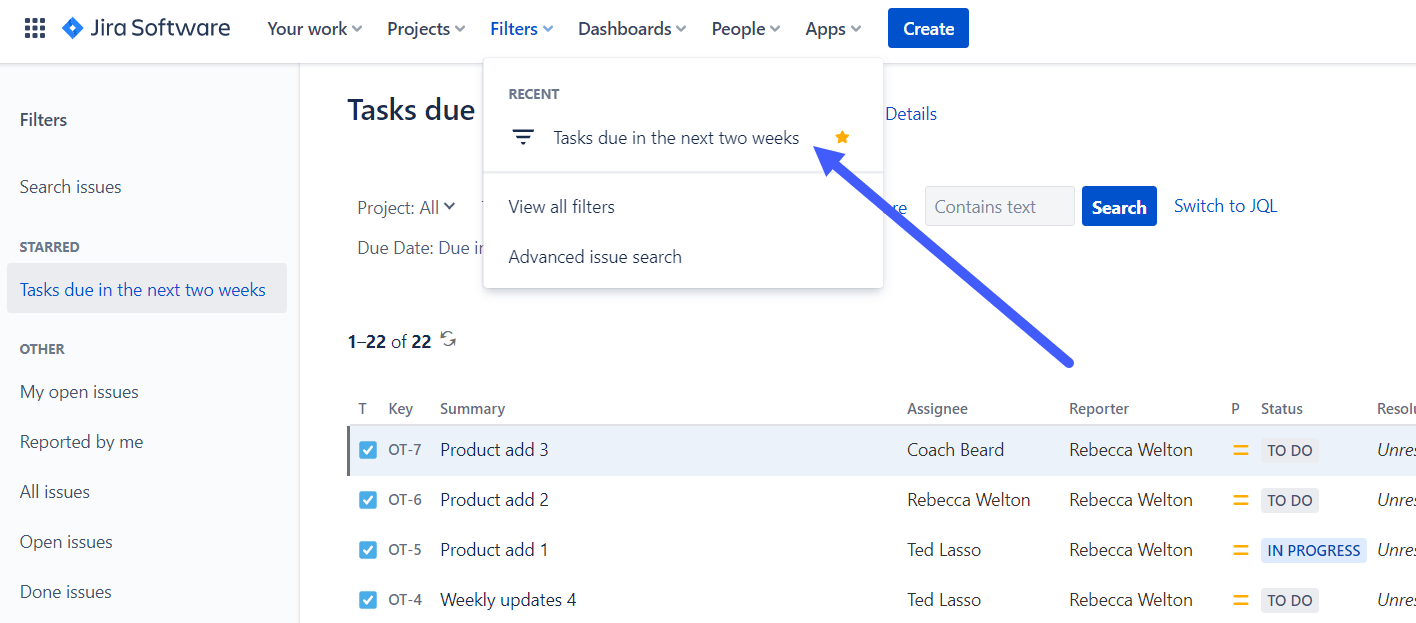Click medium priority icon for OT-7

pyautogui.click(x=1241, y=450)
